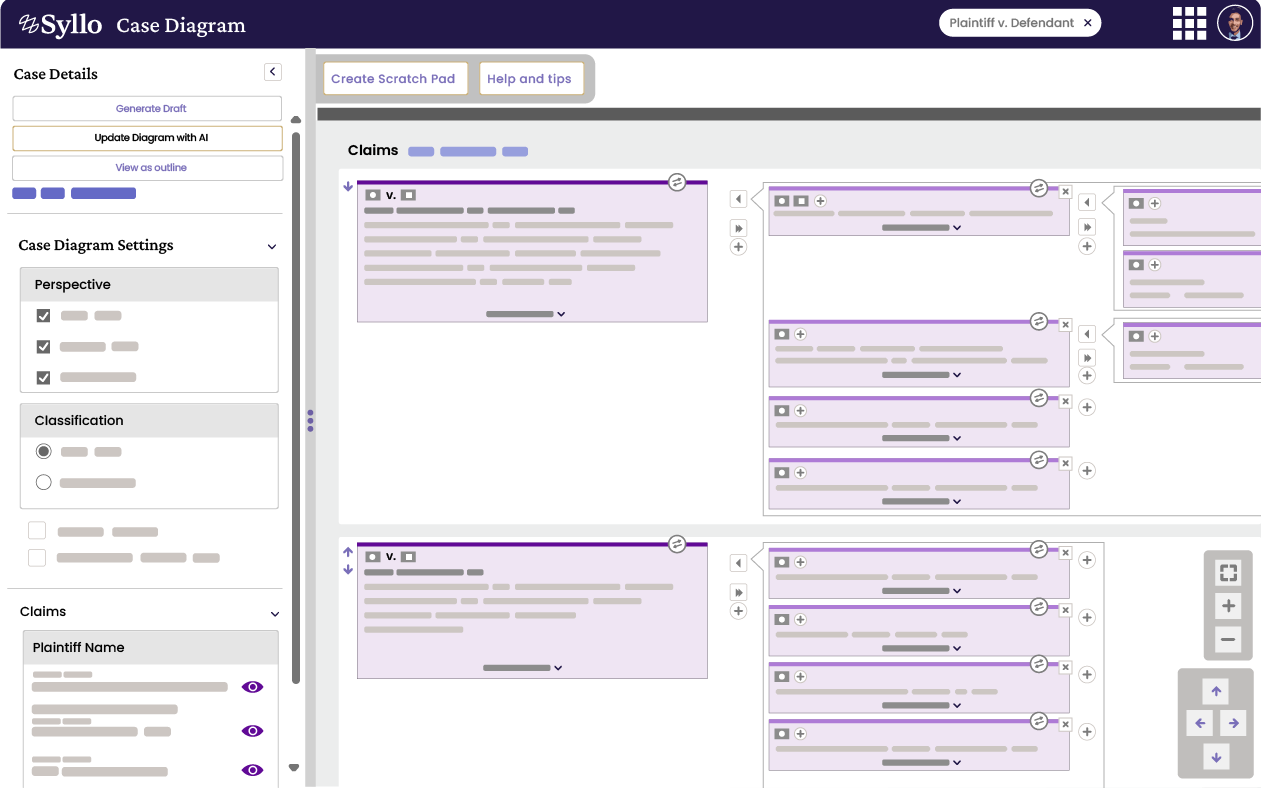The height and width of the screenshot is (788, 1261).
Task: Click first sidebar tag pill under outline
Action: pyautogui.click(x=24, y=193)
